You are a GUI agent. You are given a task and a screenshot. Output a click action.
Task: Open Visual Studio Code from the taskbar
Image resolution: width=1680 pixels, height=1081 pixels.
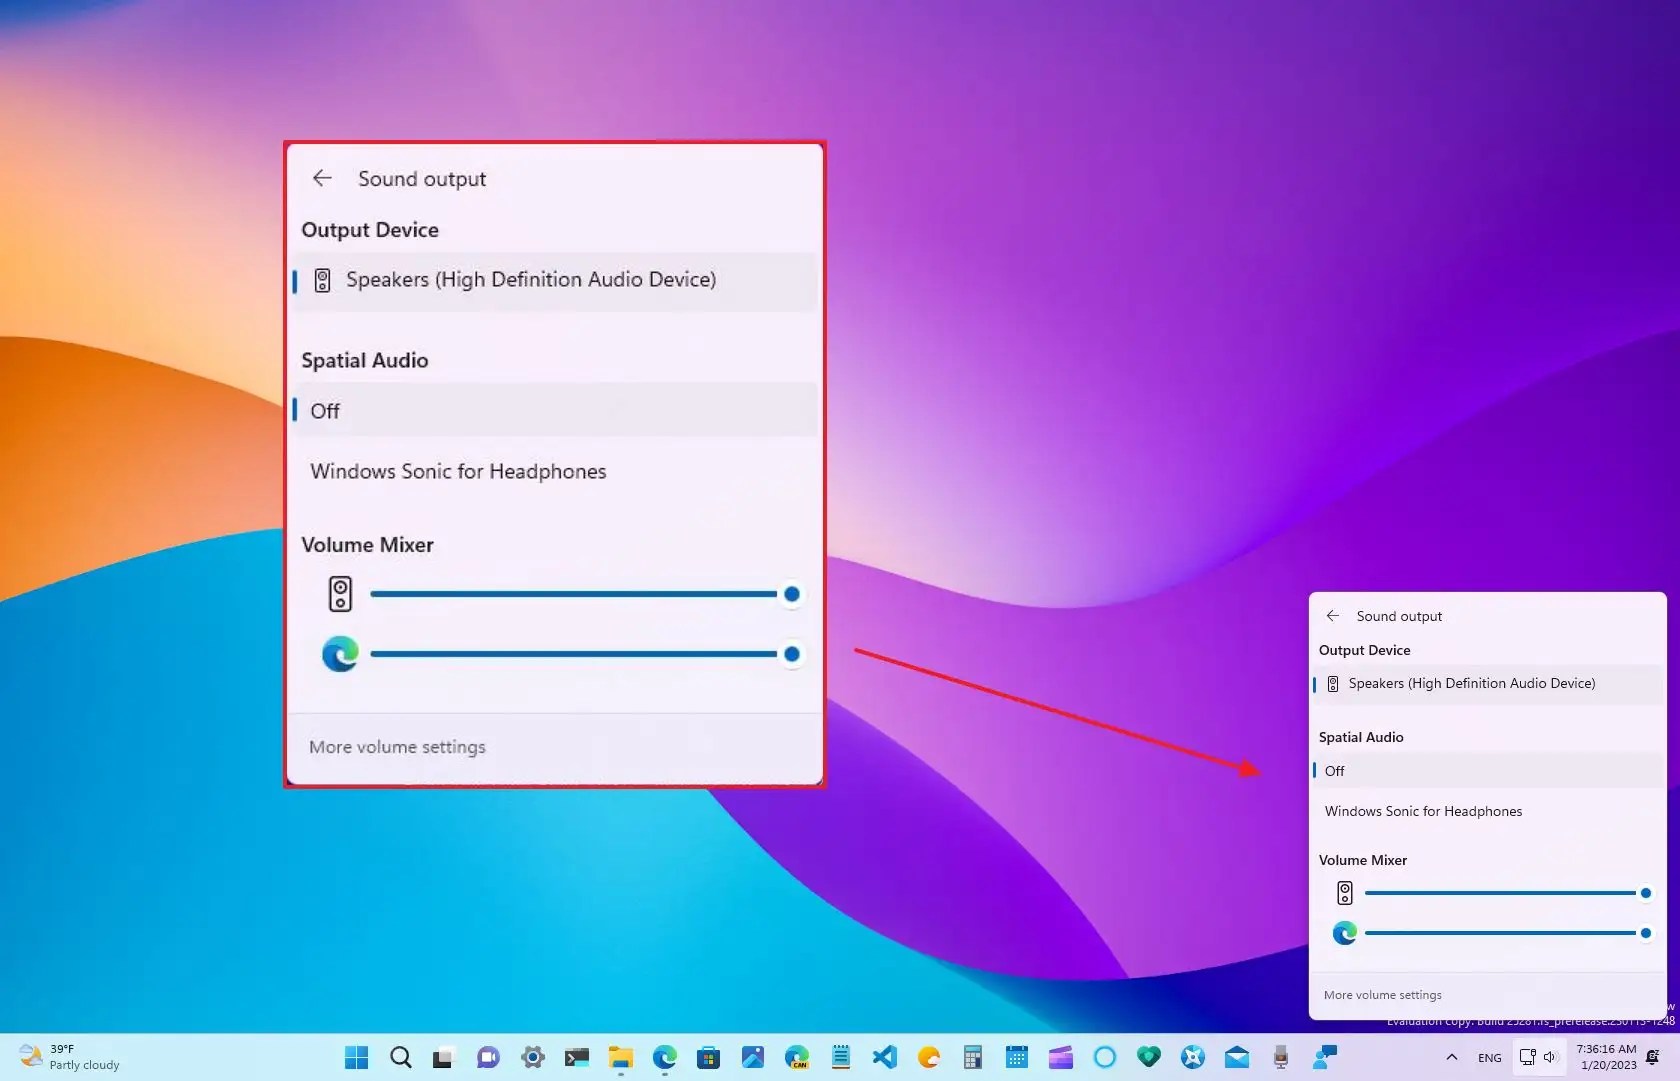tap(884, 1057)
